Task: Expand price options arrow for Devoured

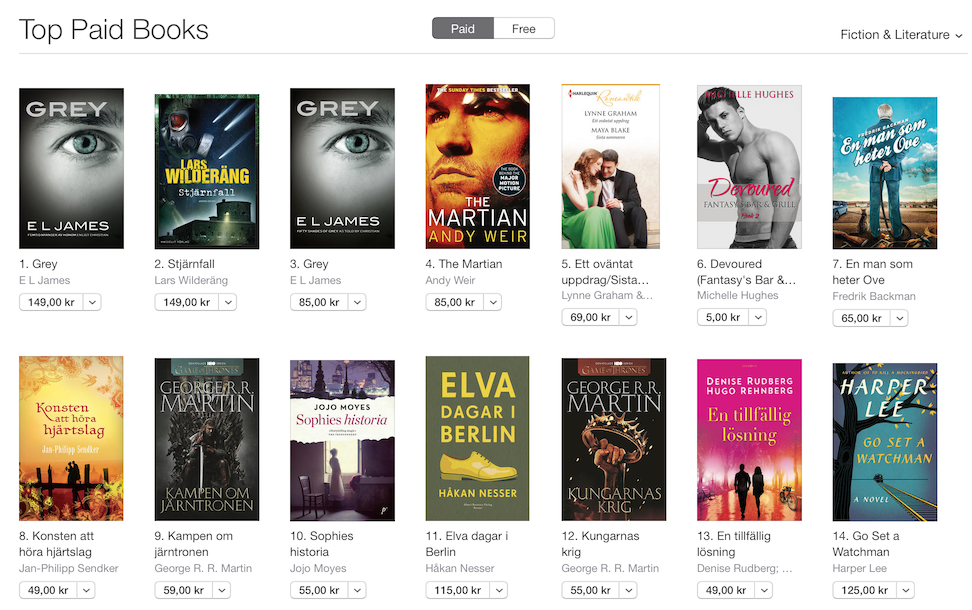Action: pos(758,317)
